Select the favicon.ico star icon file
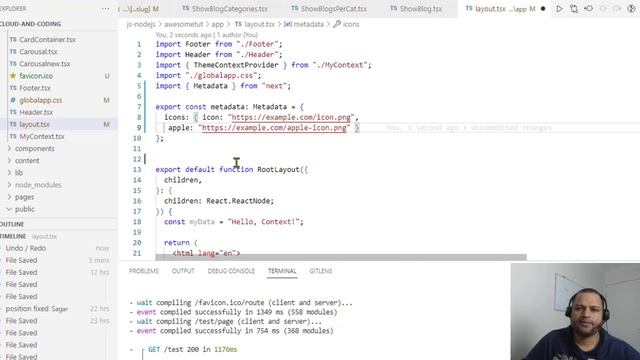 click(x=36, y=76)
